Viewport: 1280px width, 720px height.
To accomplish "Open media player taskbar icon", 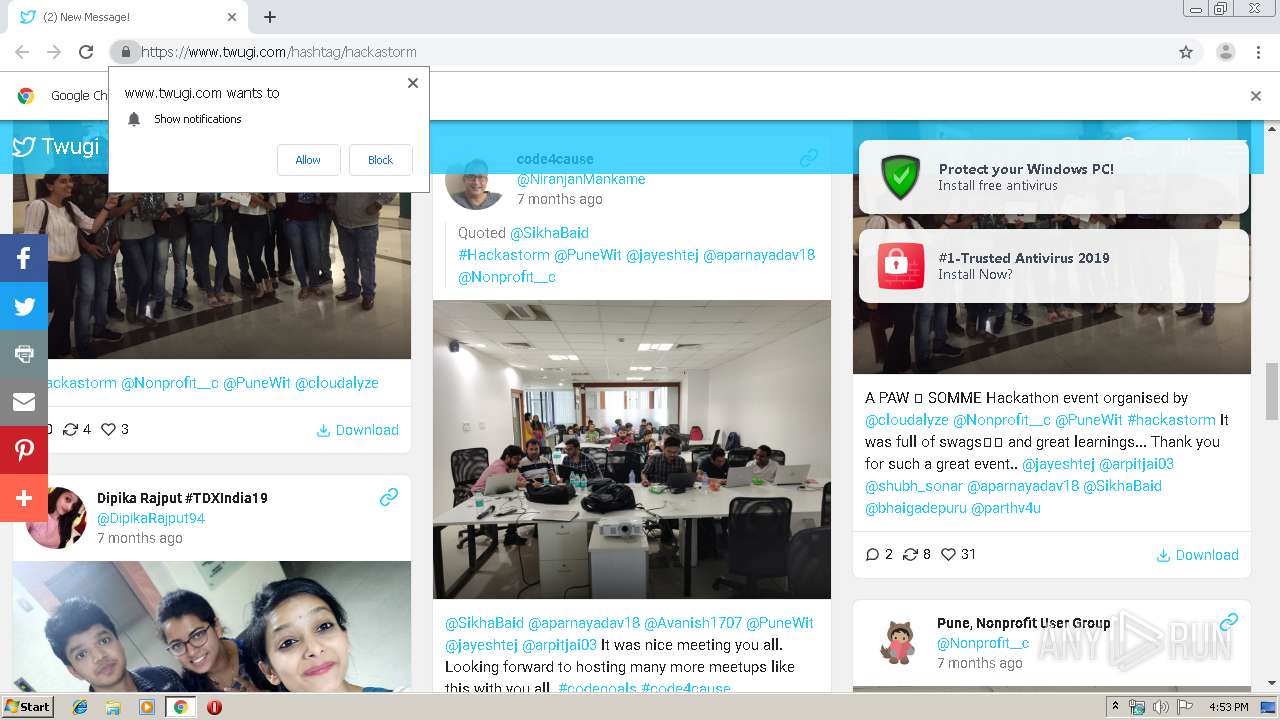I will [147, 707].
